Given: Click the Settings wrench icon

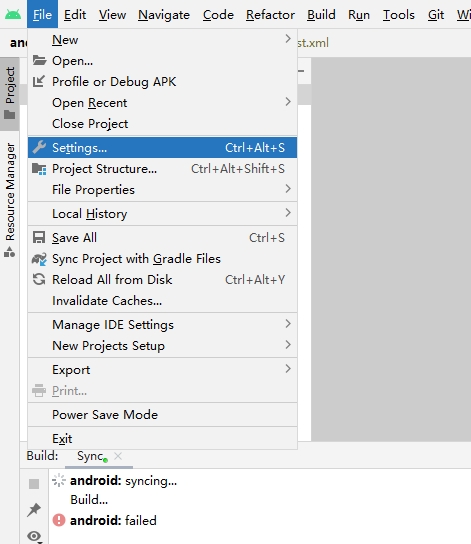Looking at the screenshot, I should 39,147.
